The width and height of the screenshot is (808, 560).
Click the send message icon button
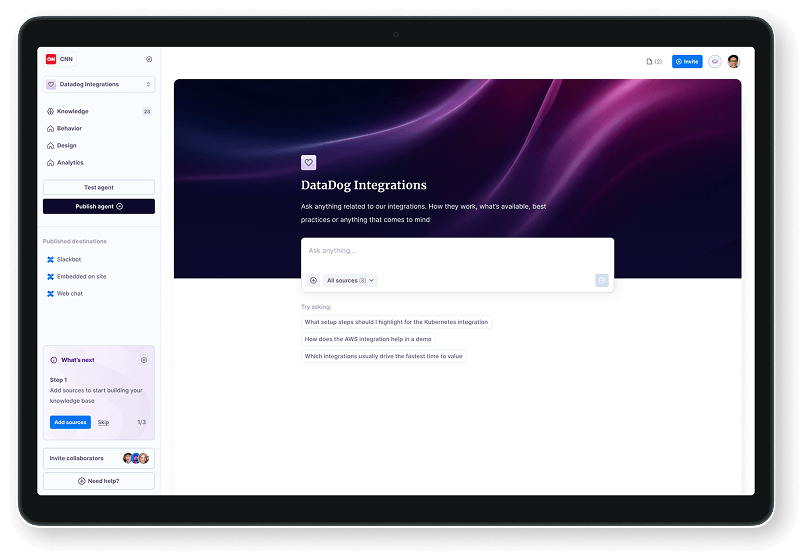pos(602,280)
